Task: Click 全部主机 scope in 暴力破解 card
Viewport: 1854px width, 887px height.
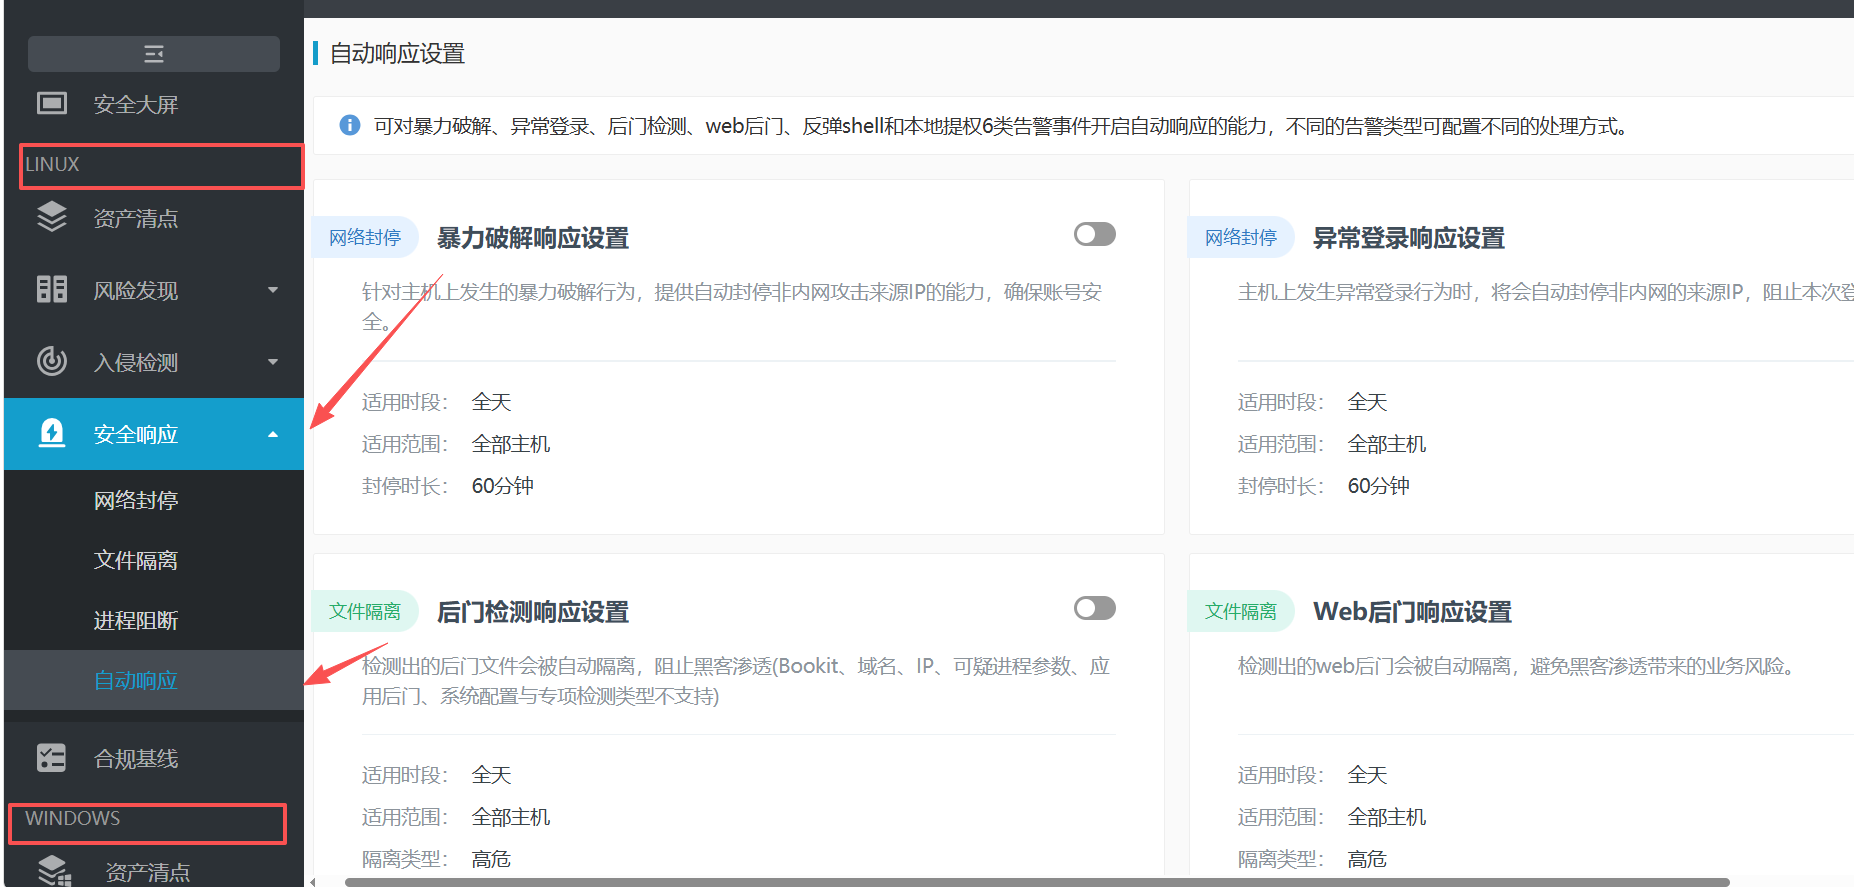Action: [511, 444]
